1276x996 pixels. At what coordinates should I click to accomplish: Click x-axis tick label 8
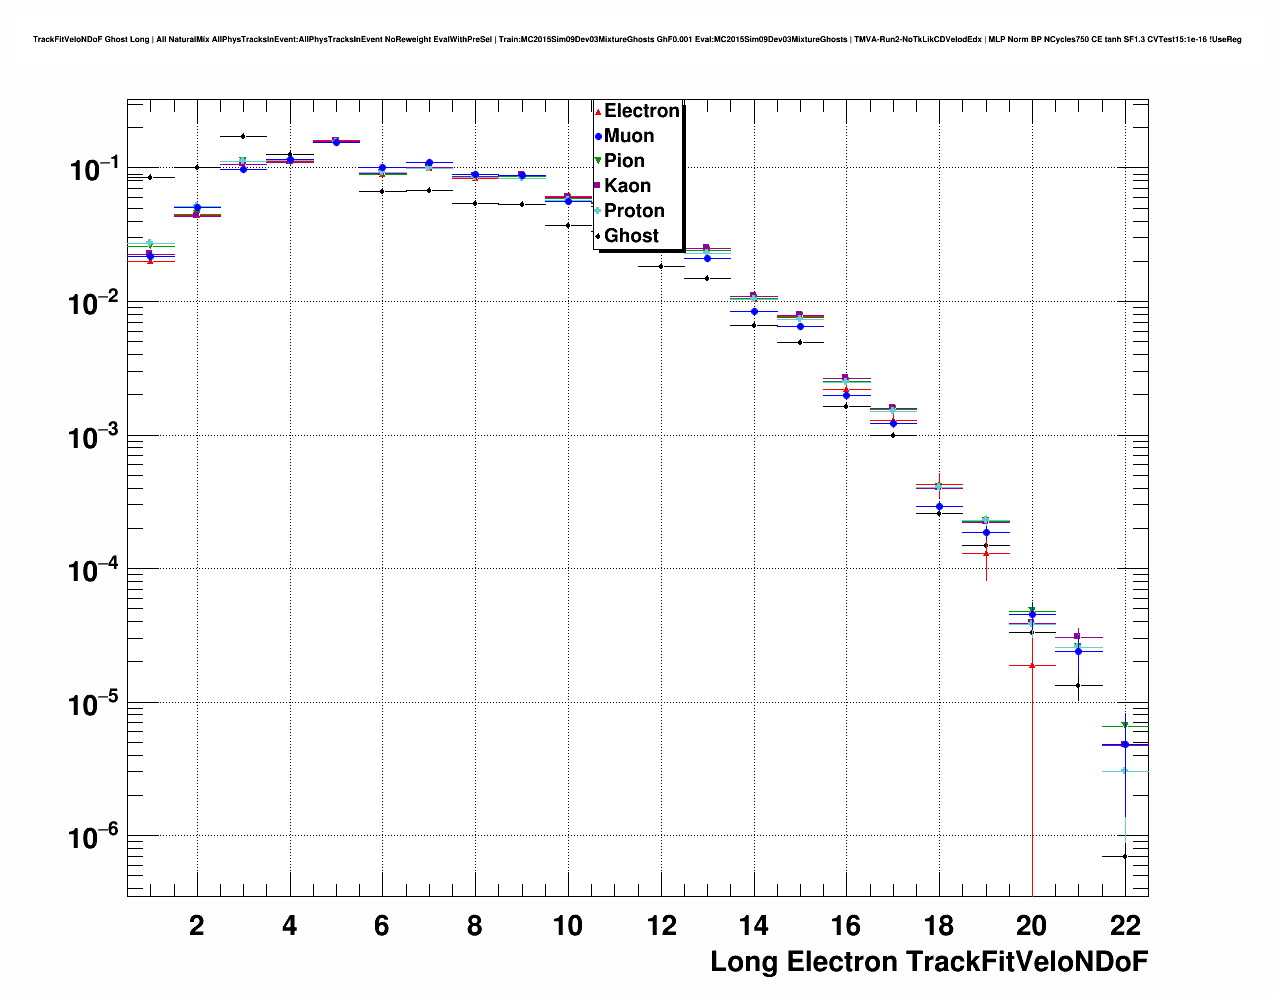[475, 925]
